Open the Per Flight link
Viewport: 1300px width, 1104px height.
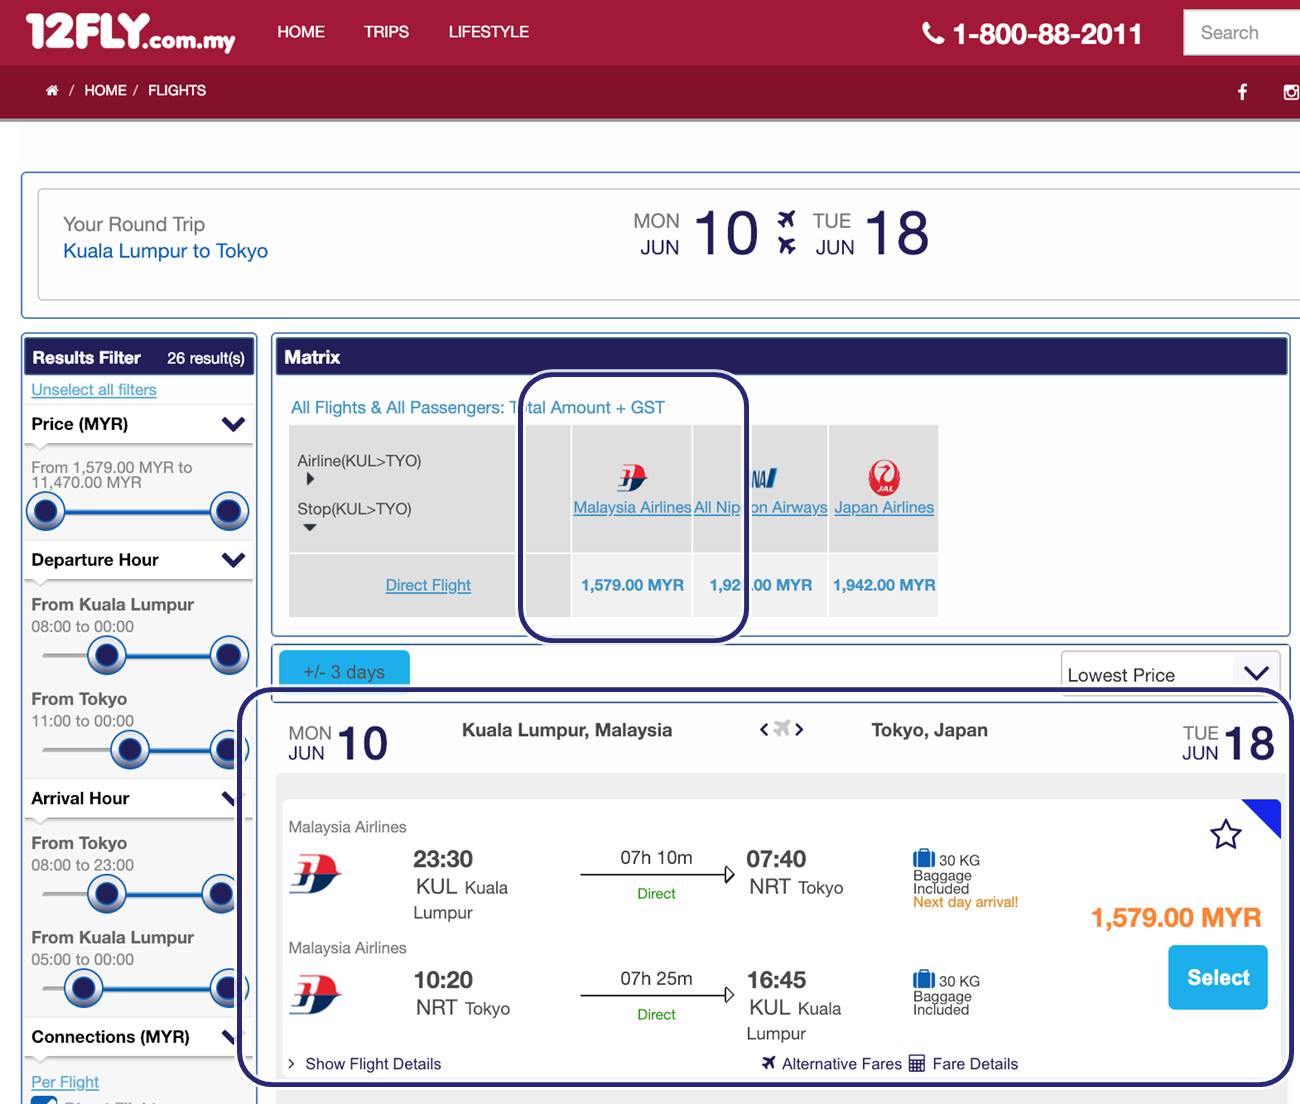click(65, 1082)
